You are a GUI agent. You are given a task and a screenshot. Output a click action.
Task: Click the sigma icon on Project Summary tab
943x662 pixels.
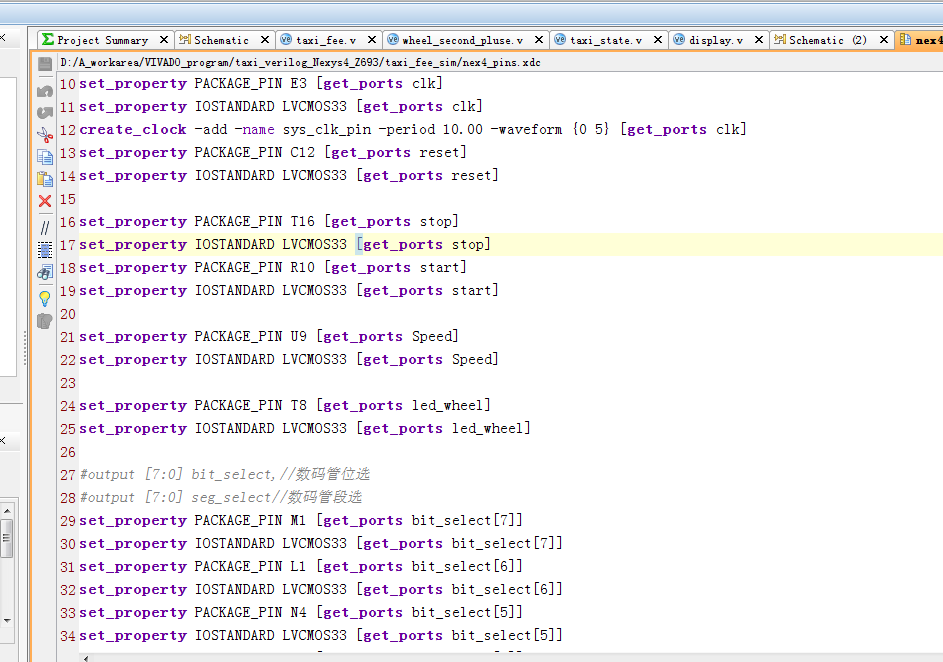point(48,40)
